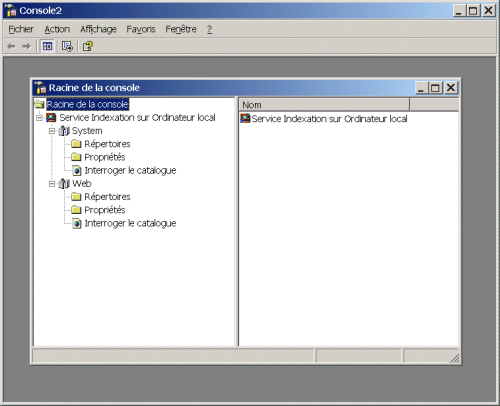Image resolution: width=500 pixels, height=406 pixels.
Task: Open the Affichage menu
Action: coord(98,29)
